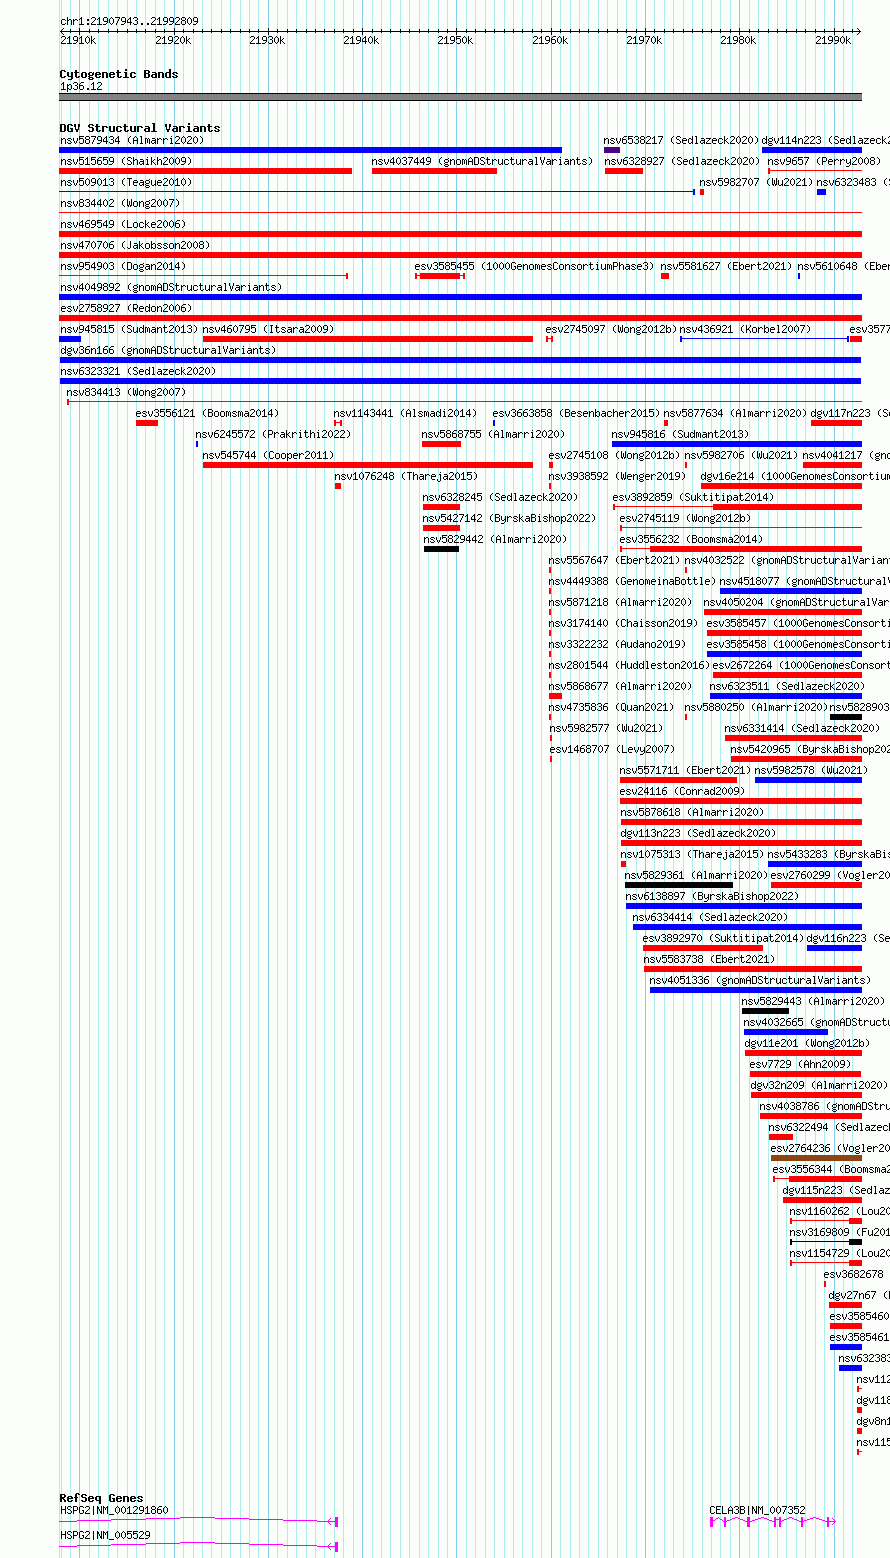
Task: Click the nsv5879434 (Almarri2020) blue variant bar
Action: pos(310,150)
